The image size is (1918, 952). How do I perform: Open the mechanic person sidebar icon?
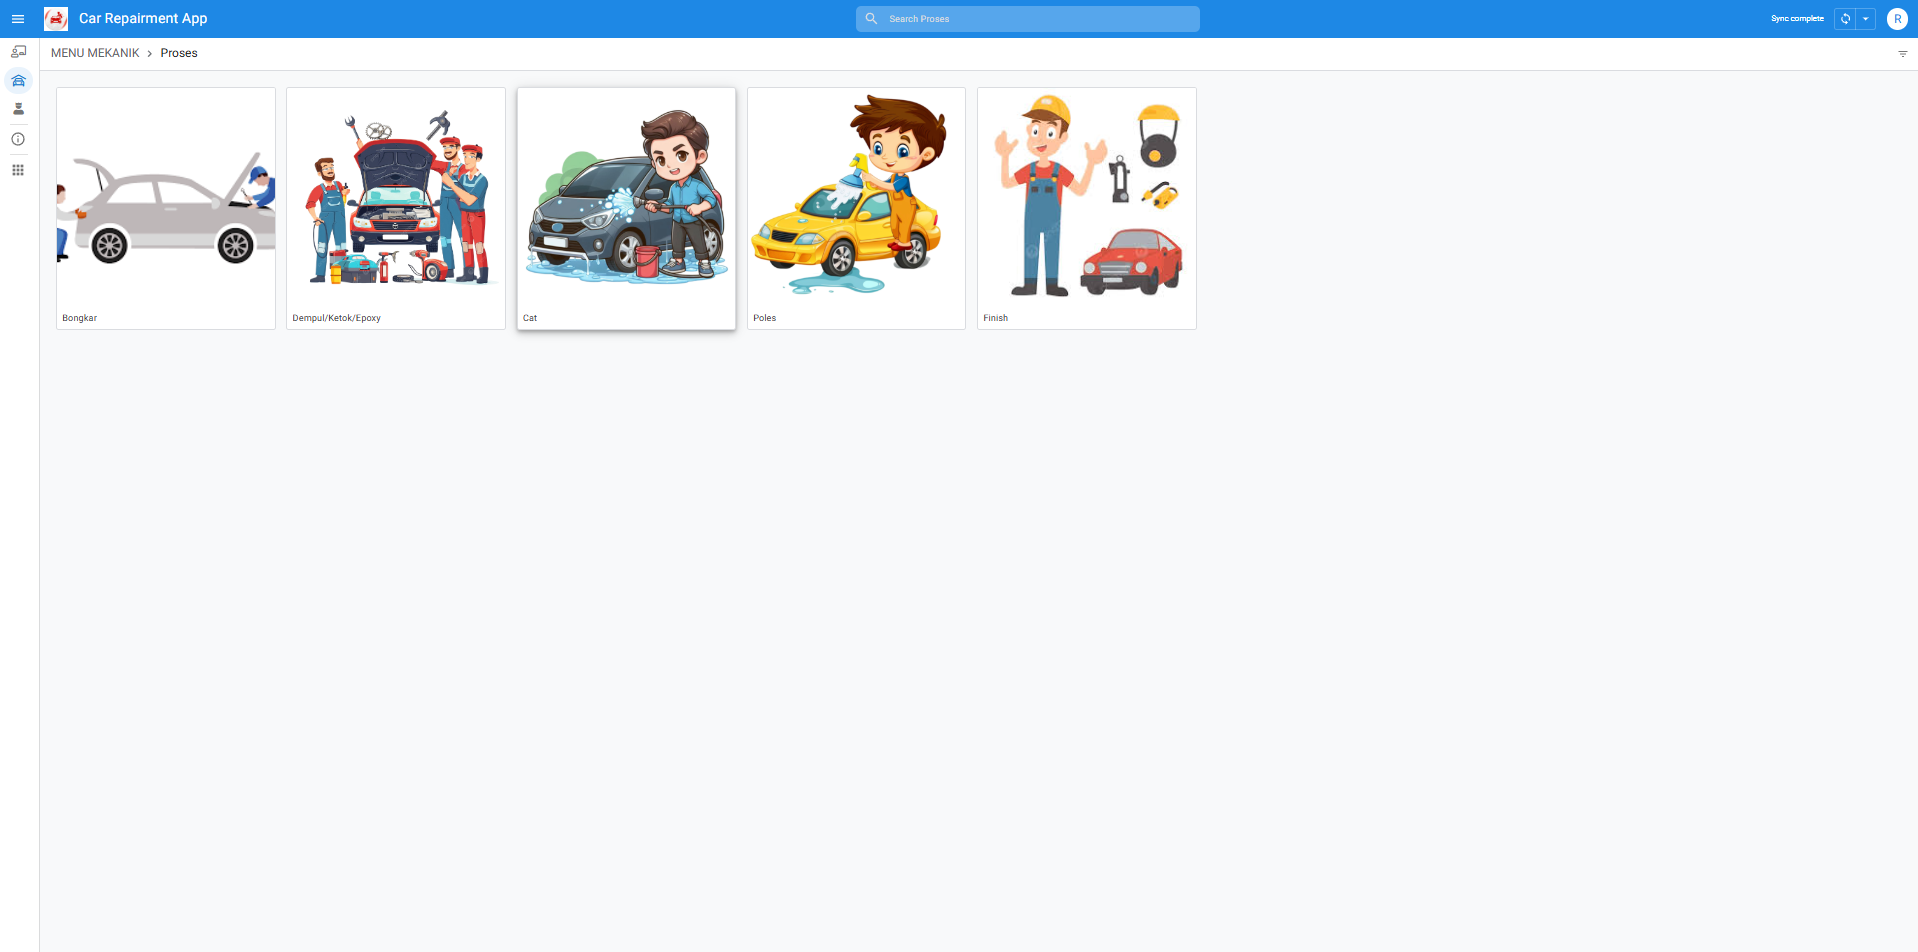(x=18, y=109)
